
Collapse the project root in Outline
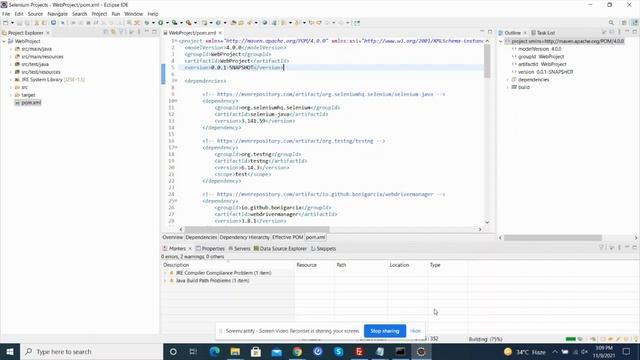tap(501, 41)
